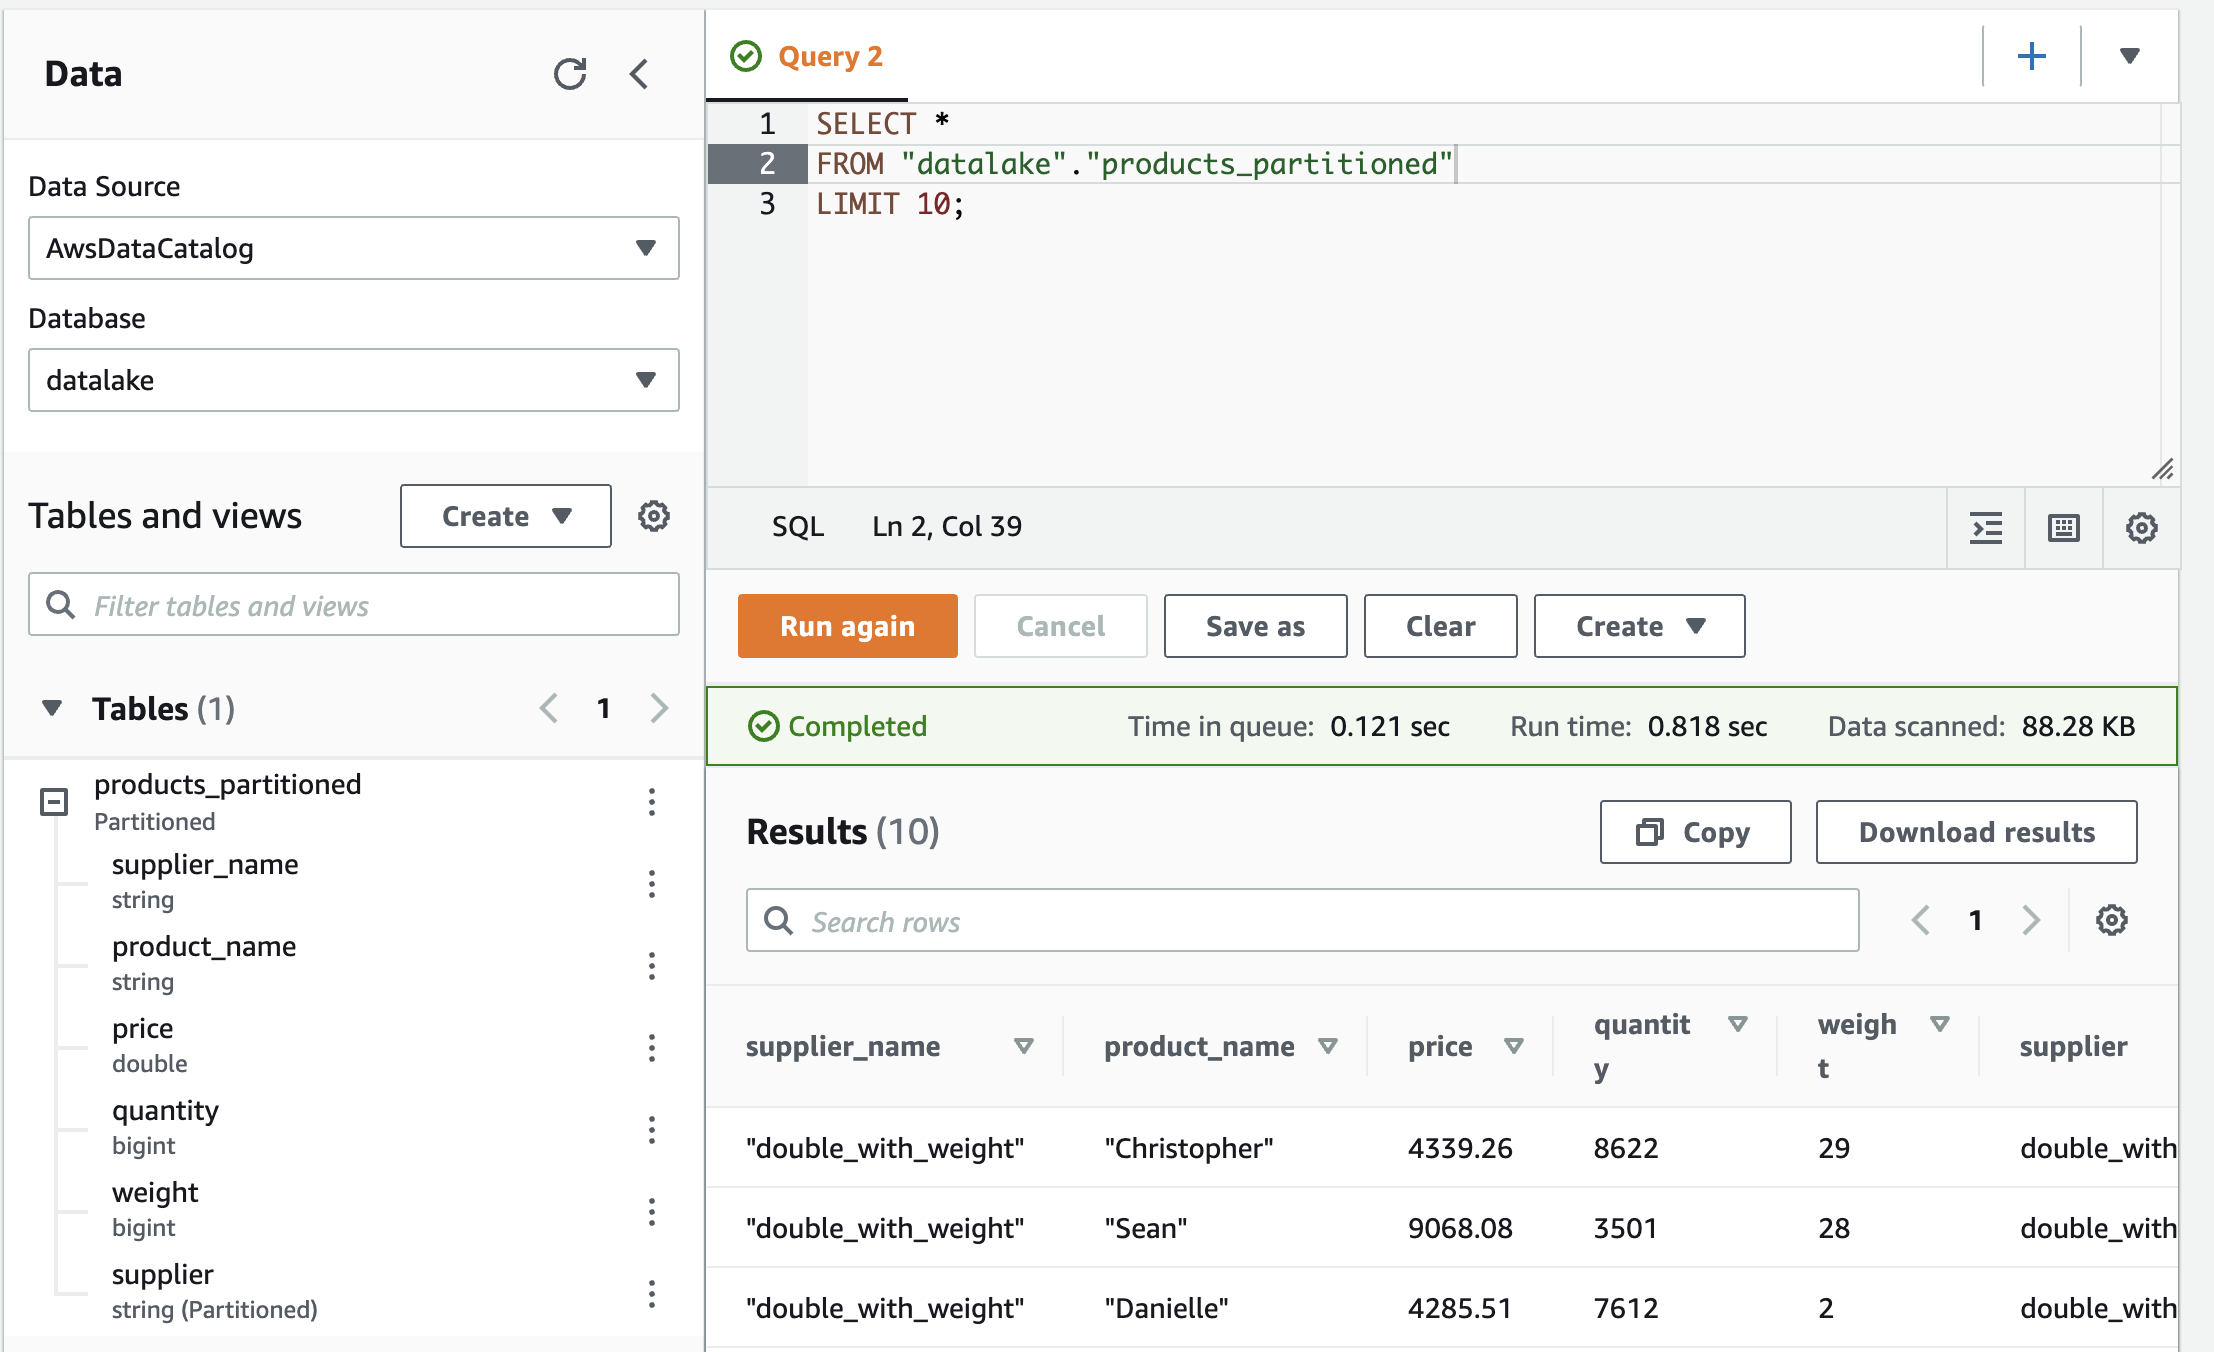Viewport: 2214px width, 1352px height.
Task: Open weight column actions menu
Action: [x=652, y=1212]
